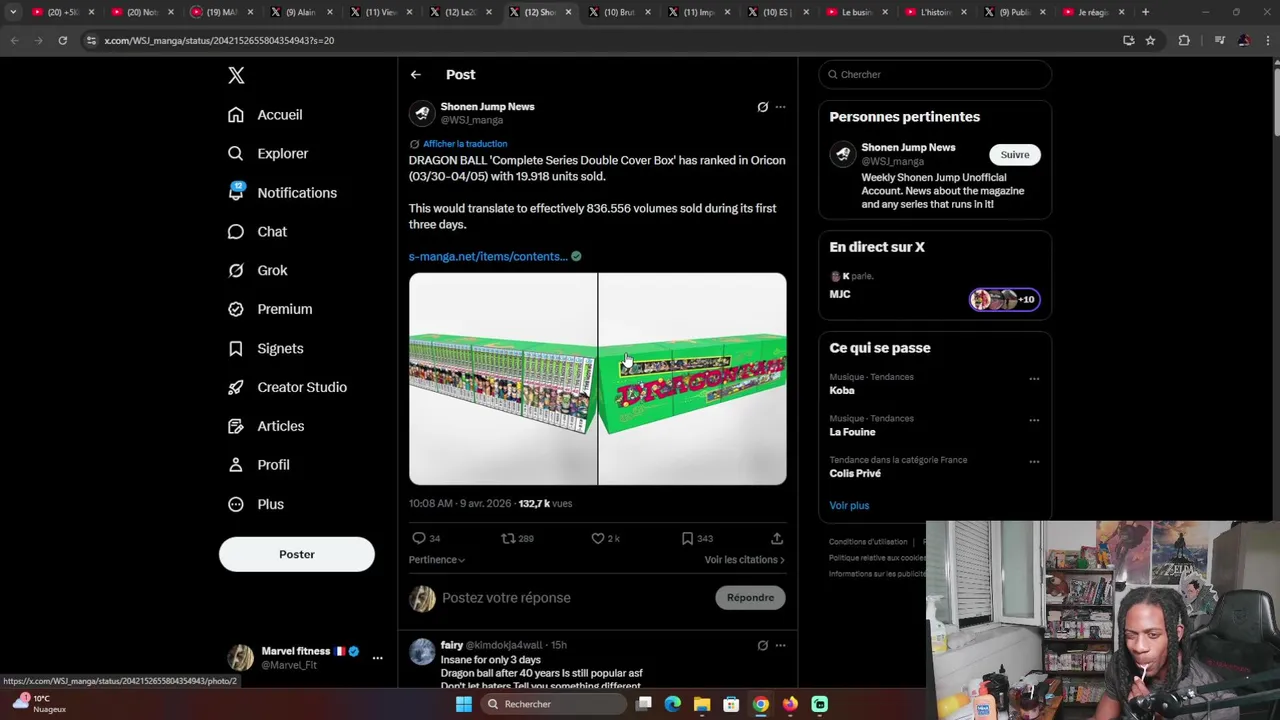The image size is (1280, 720).
Task: Open right image of Dragon Ball box
Action: click(x=693, y=379)
